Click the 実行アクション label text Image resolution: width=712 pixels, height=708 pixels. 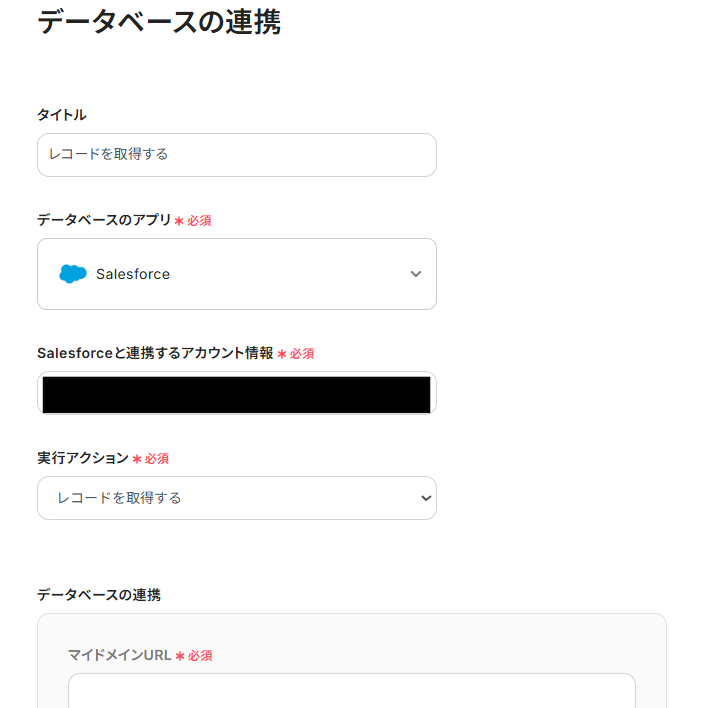[x=83, y=458]
